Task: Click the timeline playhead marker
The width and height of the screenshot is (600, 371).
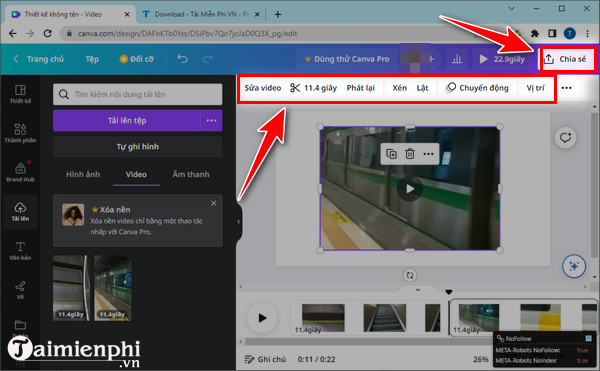Action: [449, 292]
